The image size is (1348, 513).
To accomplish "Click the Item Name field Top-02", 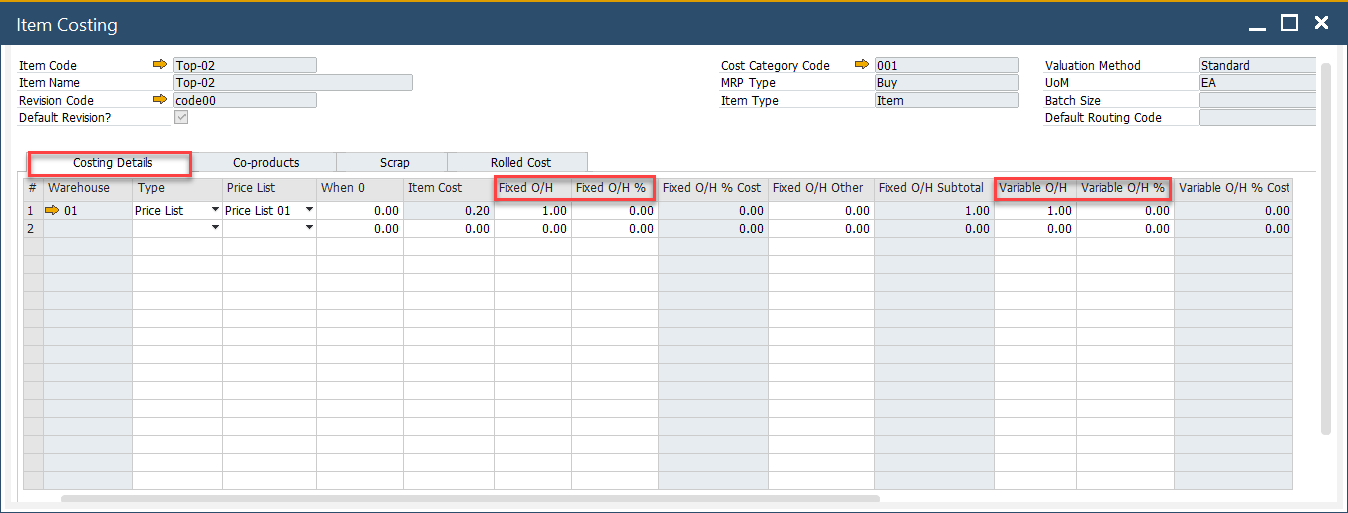I will coord(292,83).
